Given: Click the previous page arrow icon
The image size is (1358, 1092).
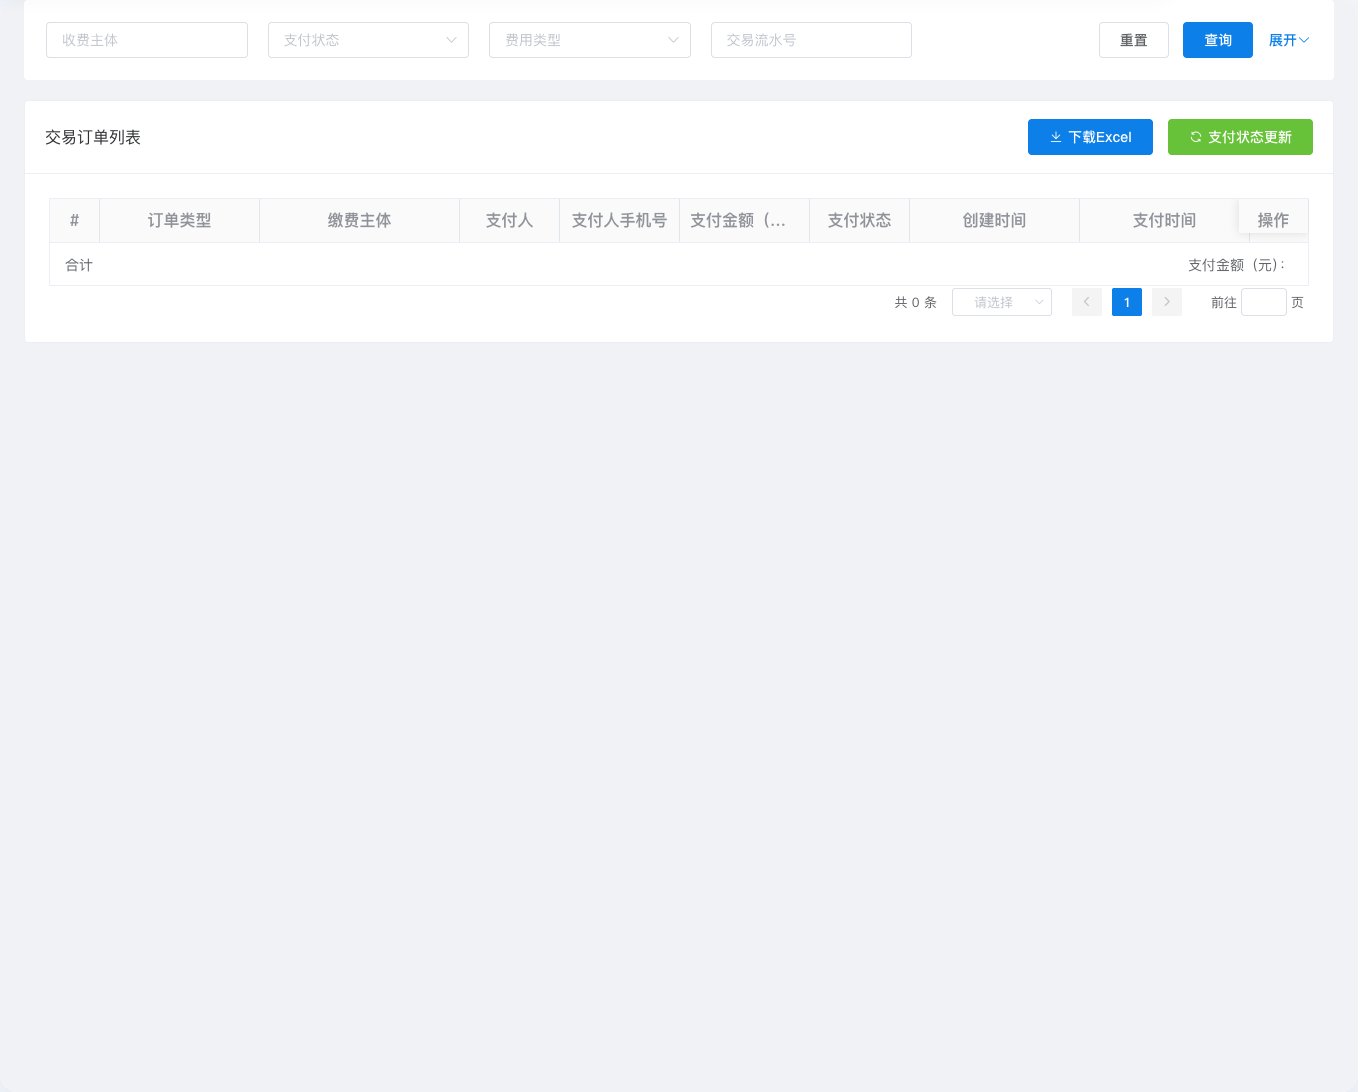Looking at the screenshot, I should click(1086, 302).
